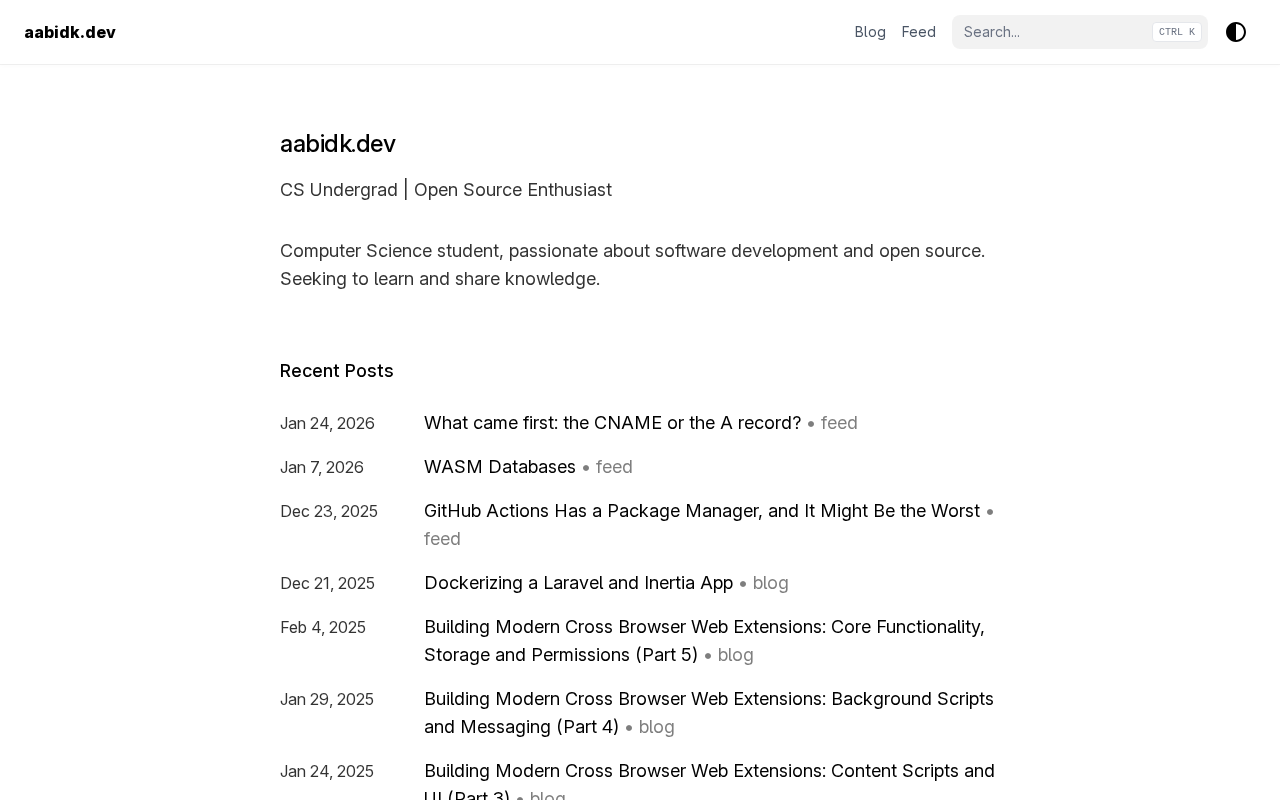1280x800 pixels.
Task: Toggle the dark/light theme icon
Action: click(x=1236, y=32)
